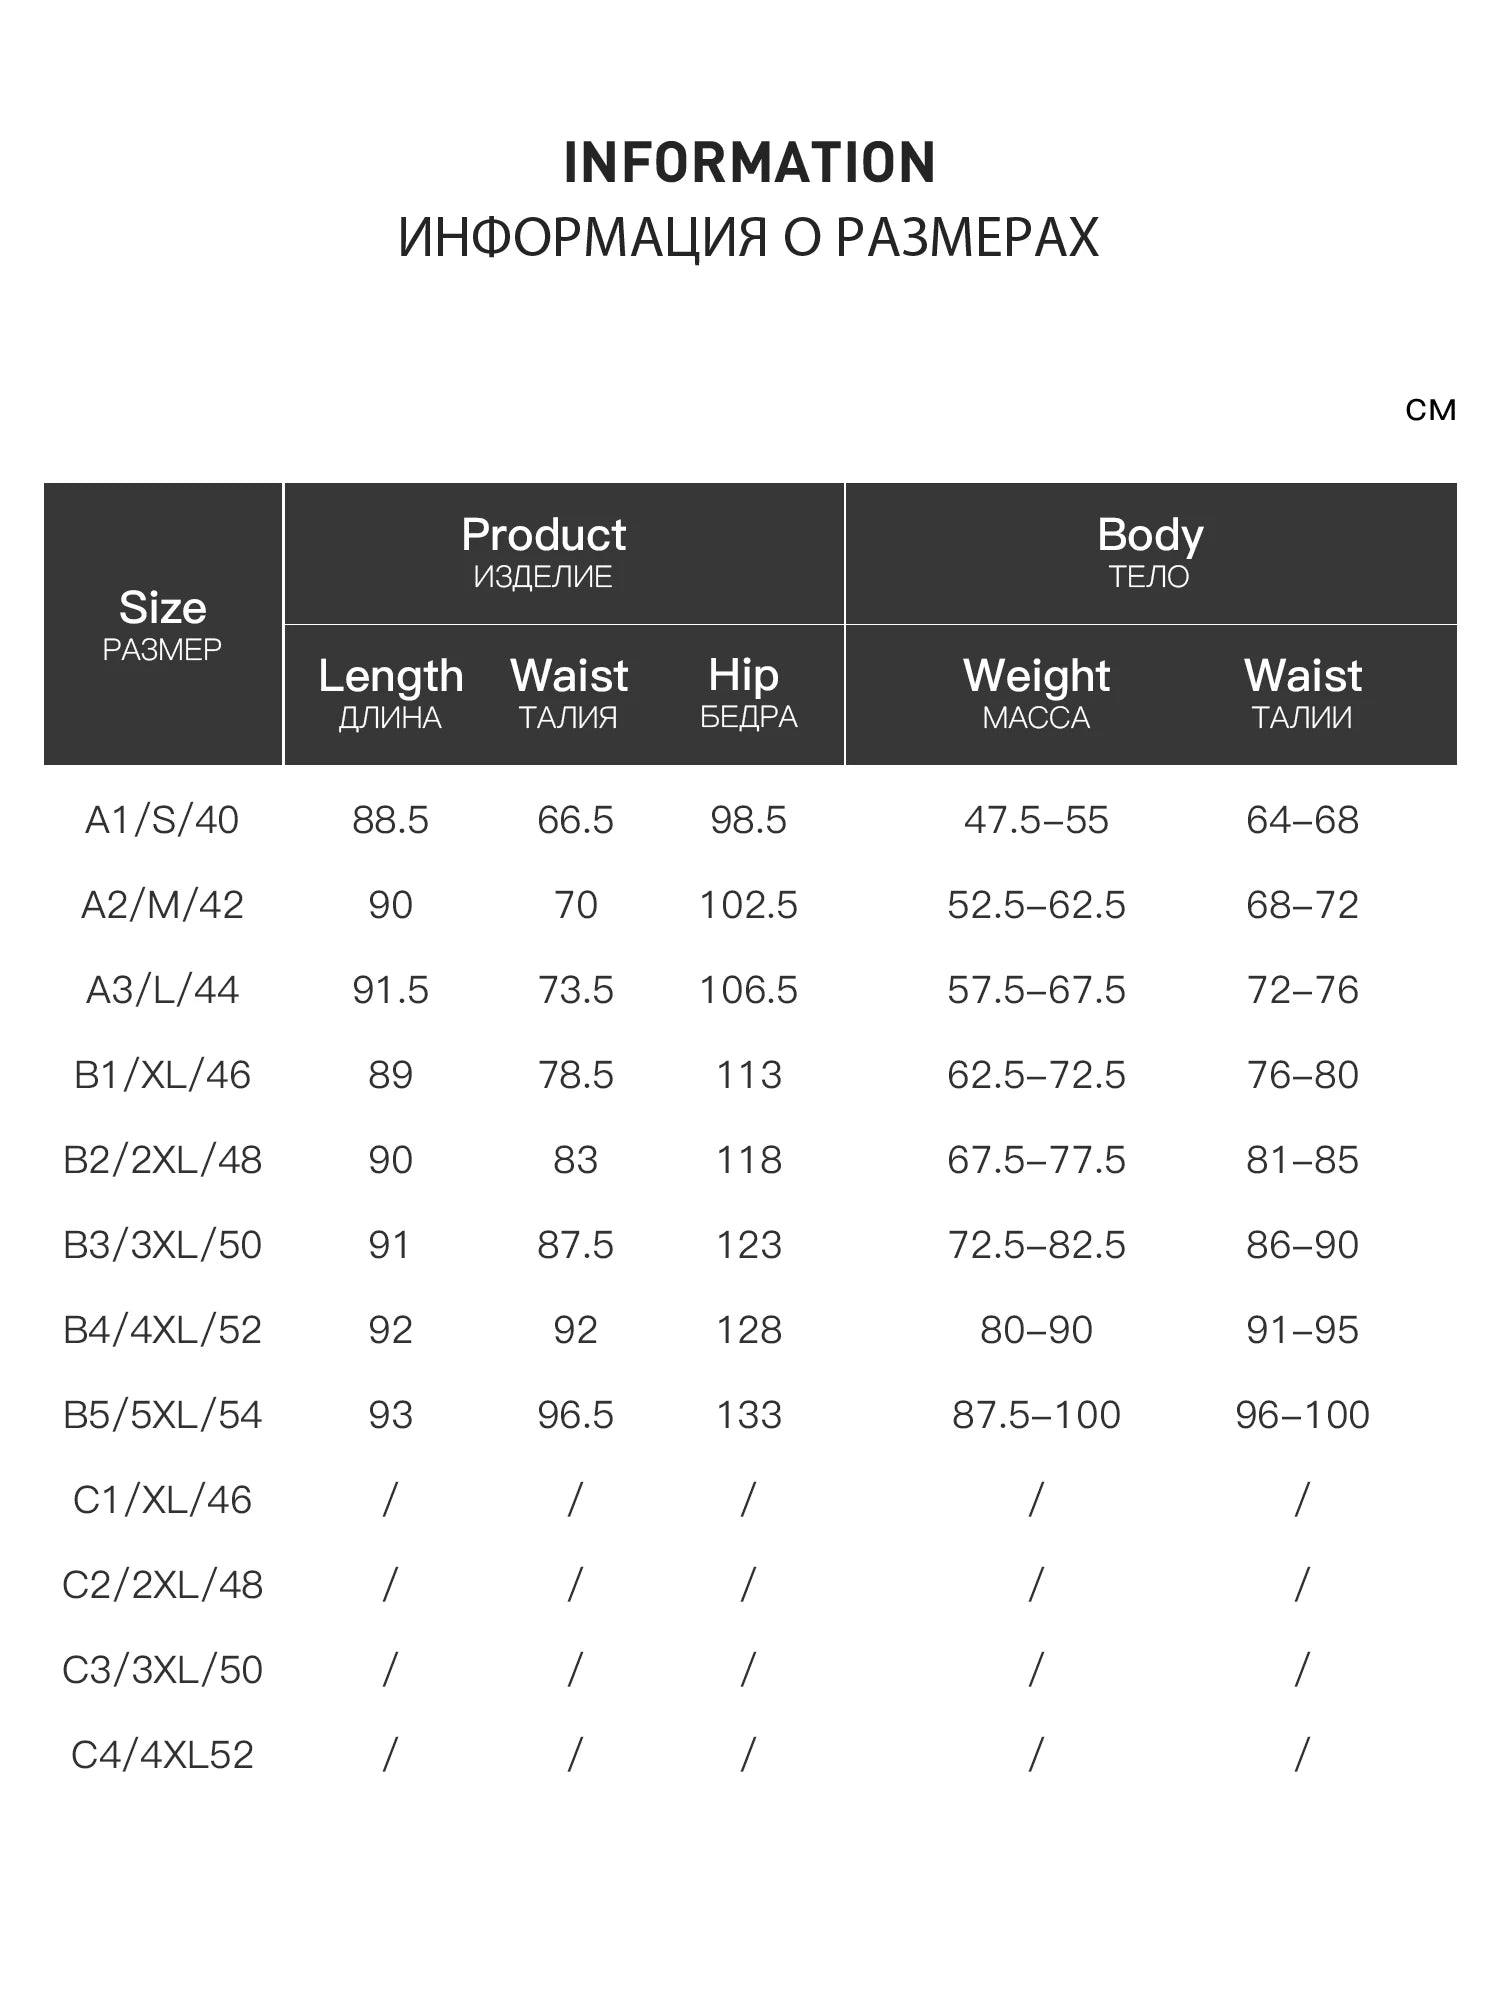Image resolution: width=1500 pixels, height=2000 pixels.
Task: Click the см unit label
Action: coord(1430,409)
